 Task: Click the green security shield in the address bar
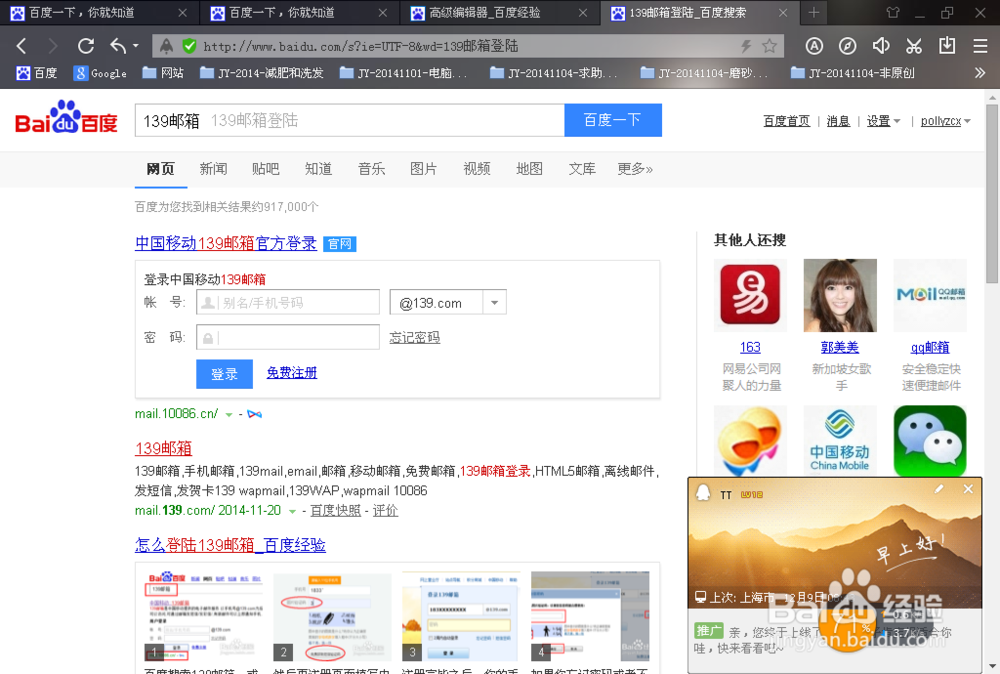click(x=189, y=46)
